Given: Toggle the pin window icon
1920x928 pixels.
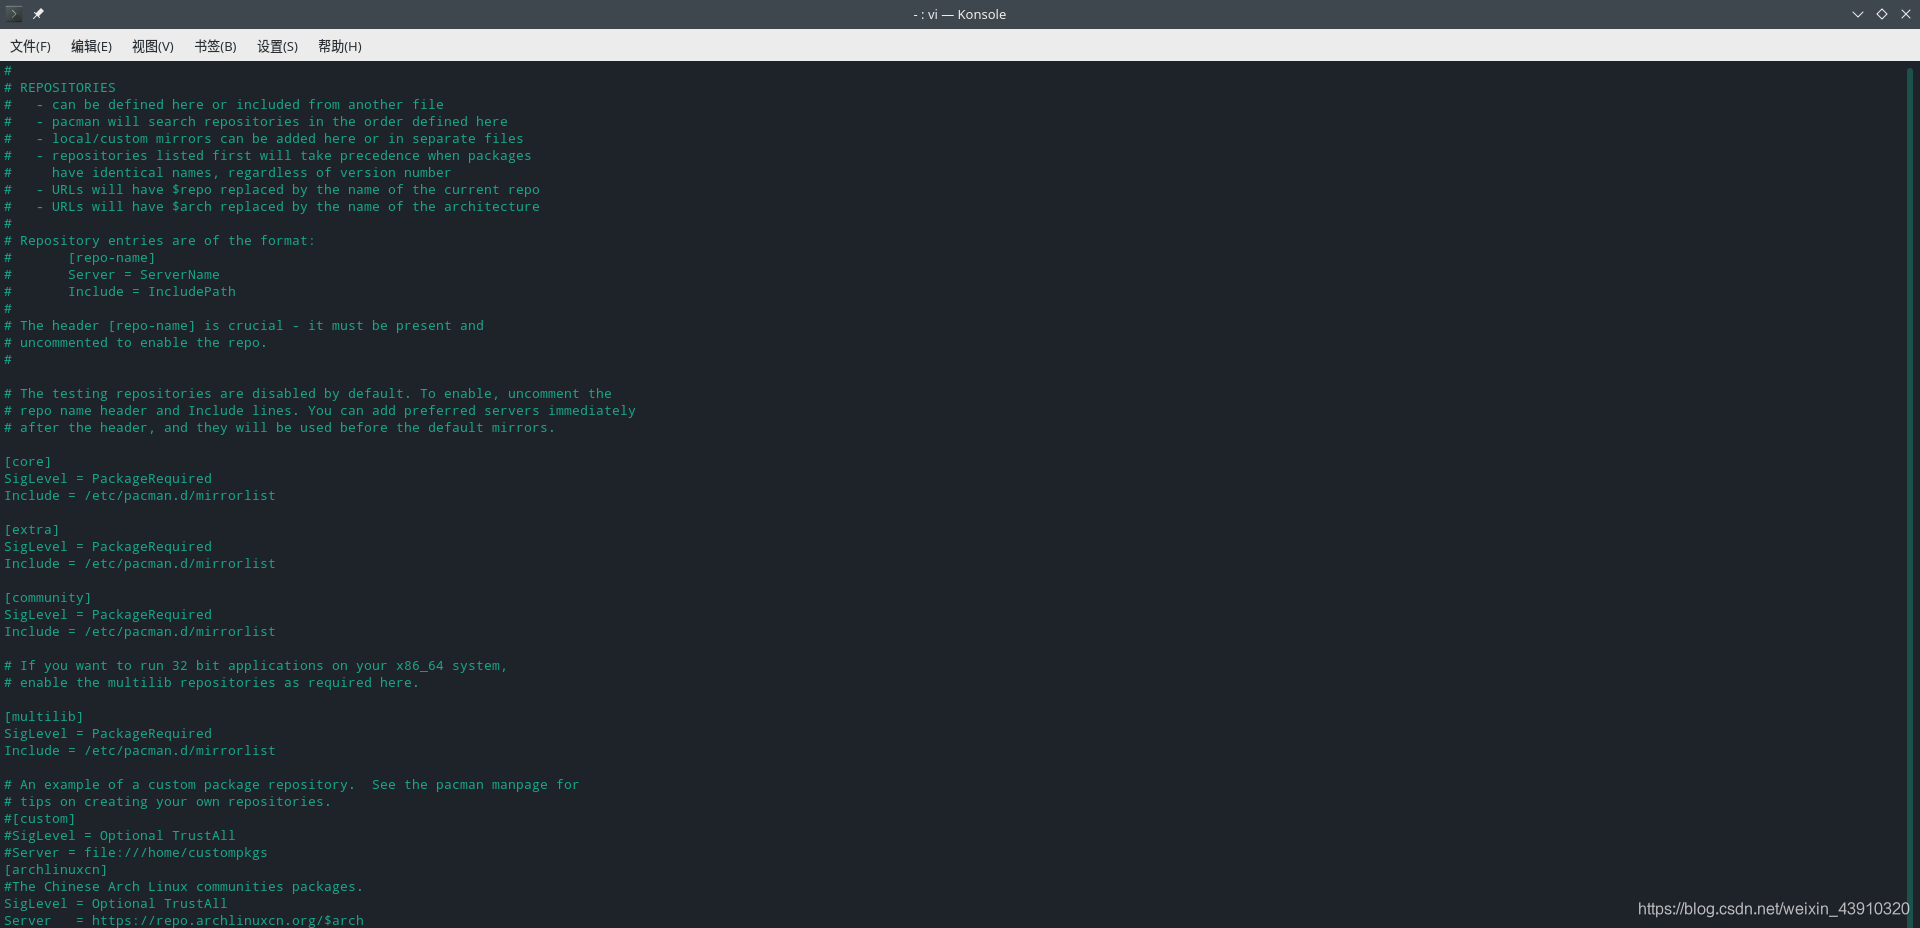Looking at the screenshot, I should [x=38, y=14].
